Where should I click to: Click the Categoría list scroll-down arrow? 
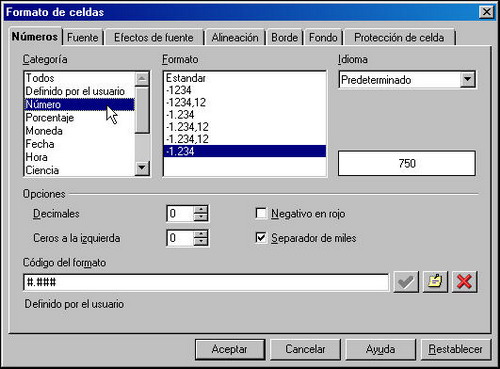pyautogui.click(x=142, y=168)
